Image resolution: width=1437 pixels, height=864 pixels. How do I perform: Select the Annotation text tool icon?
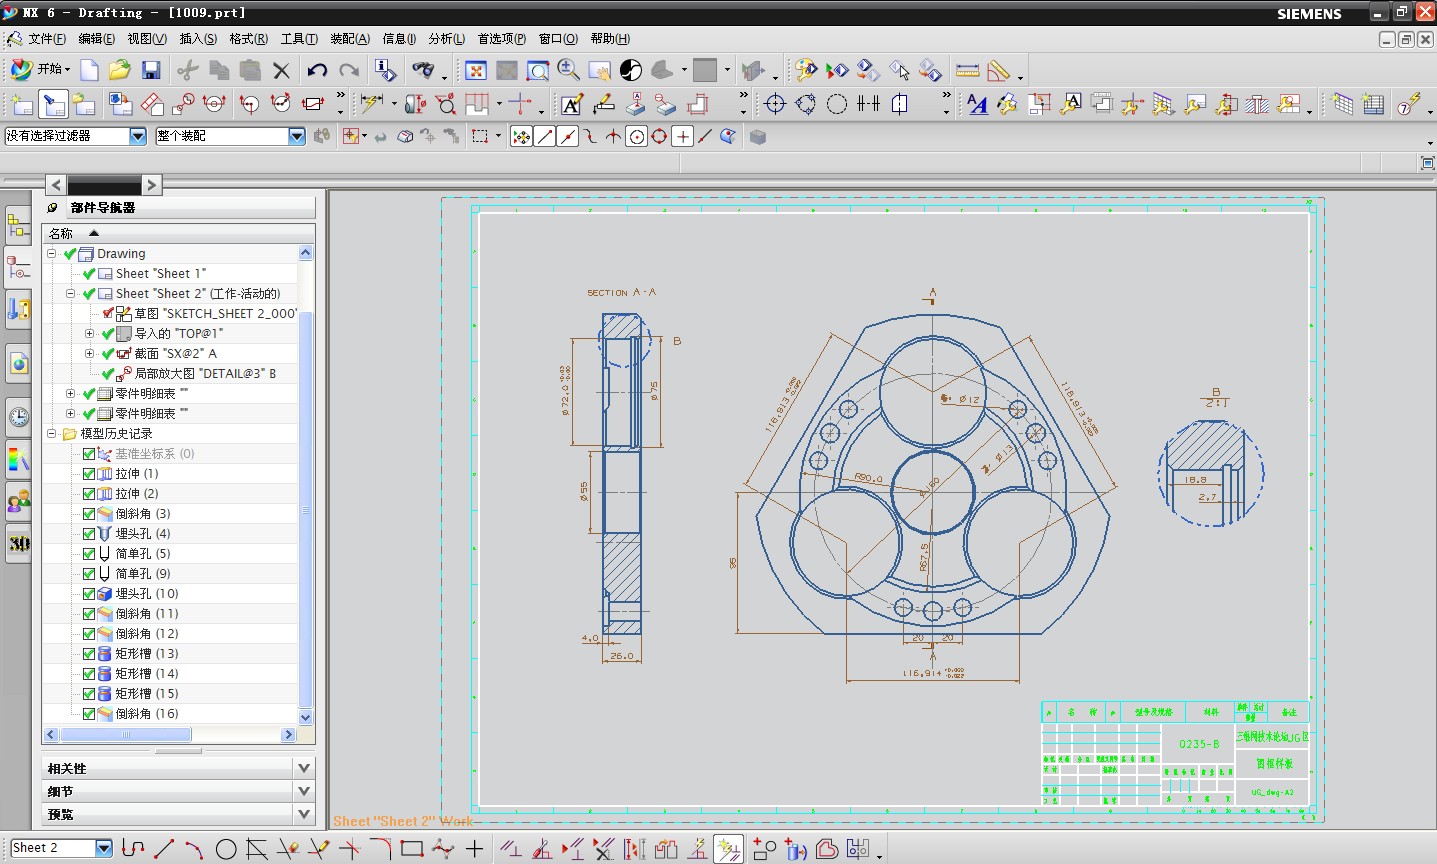(x=572, y=104)
